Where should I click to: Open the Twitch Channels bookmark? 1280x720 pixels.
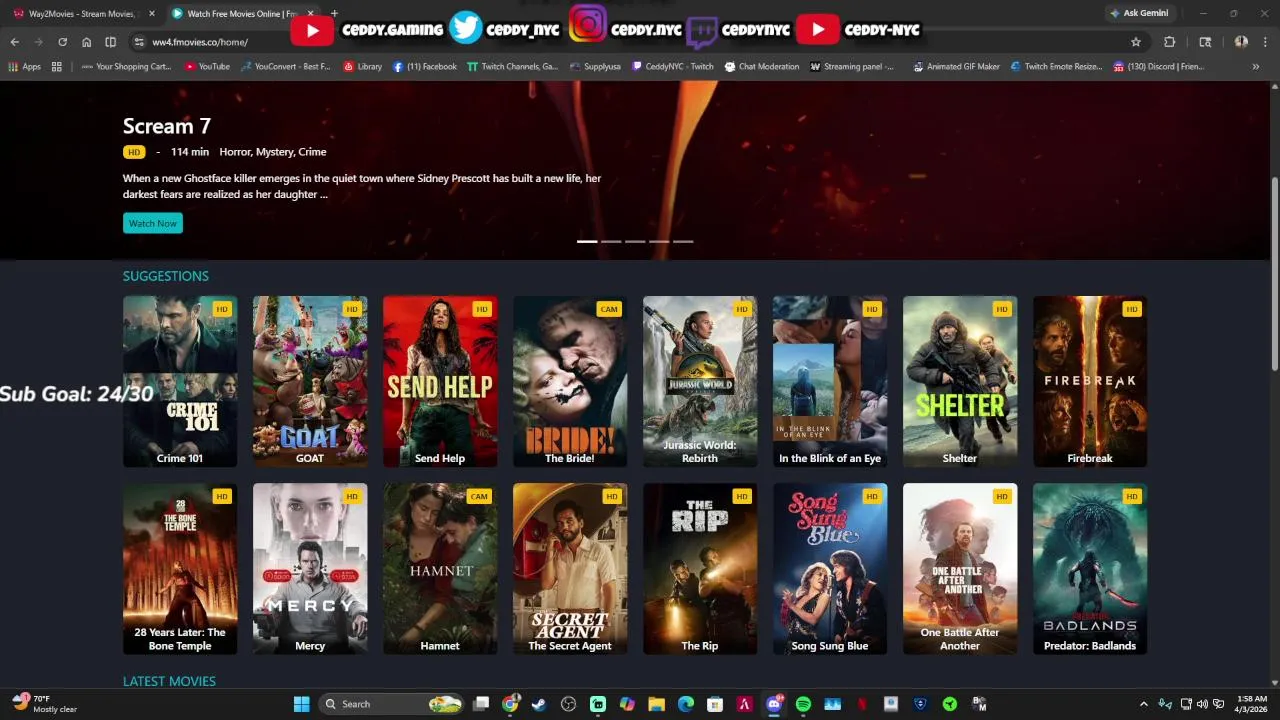point(513,67)
